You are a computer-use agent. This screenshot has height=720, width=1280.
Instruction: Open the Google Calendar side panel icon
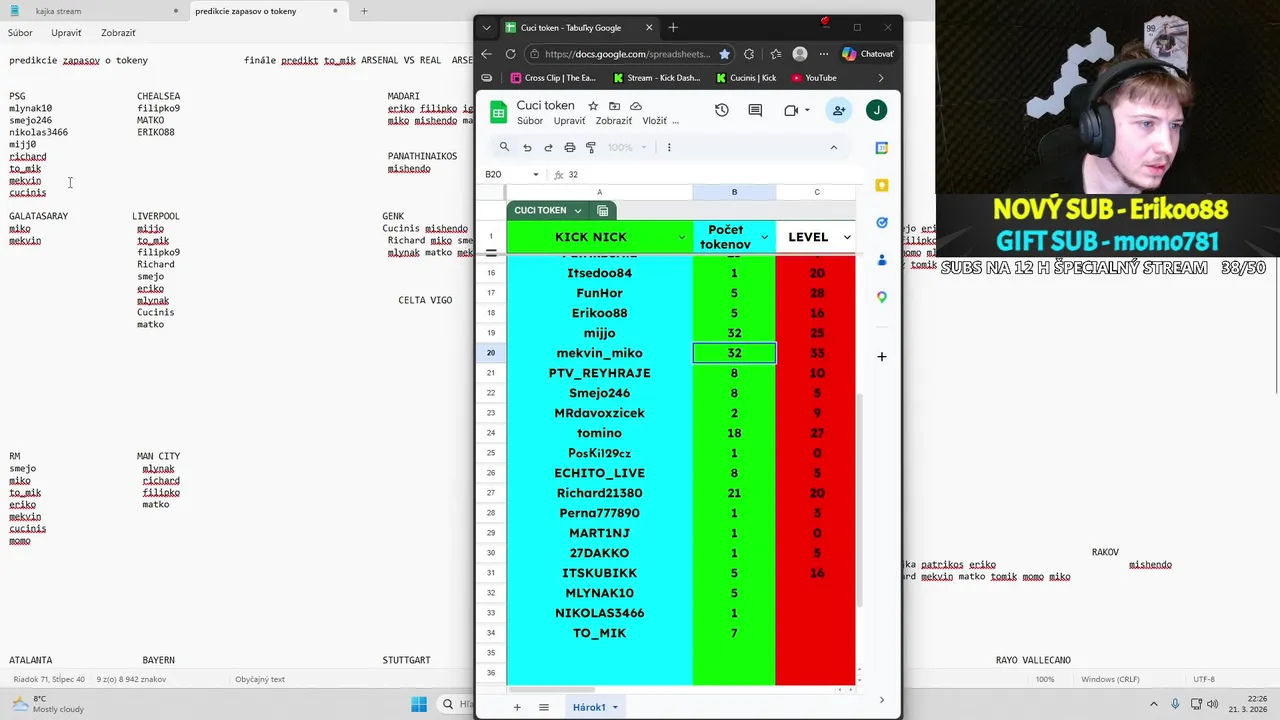(881, 148)
